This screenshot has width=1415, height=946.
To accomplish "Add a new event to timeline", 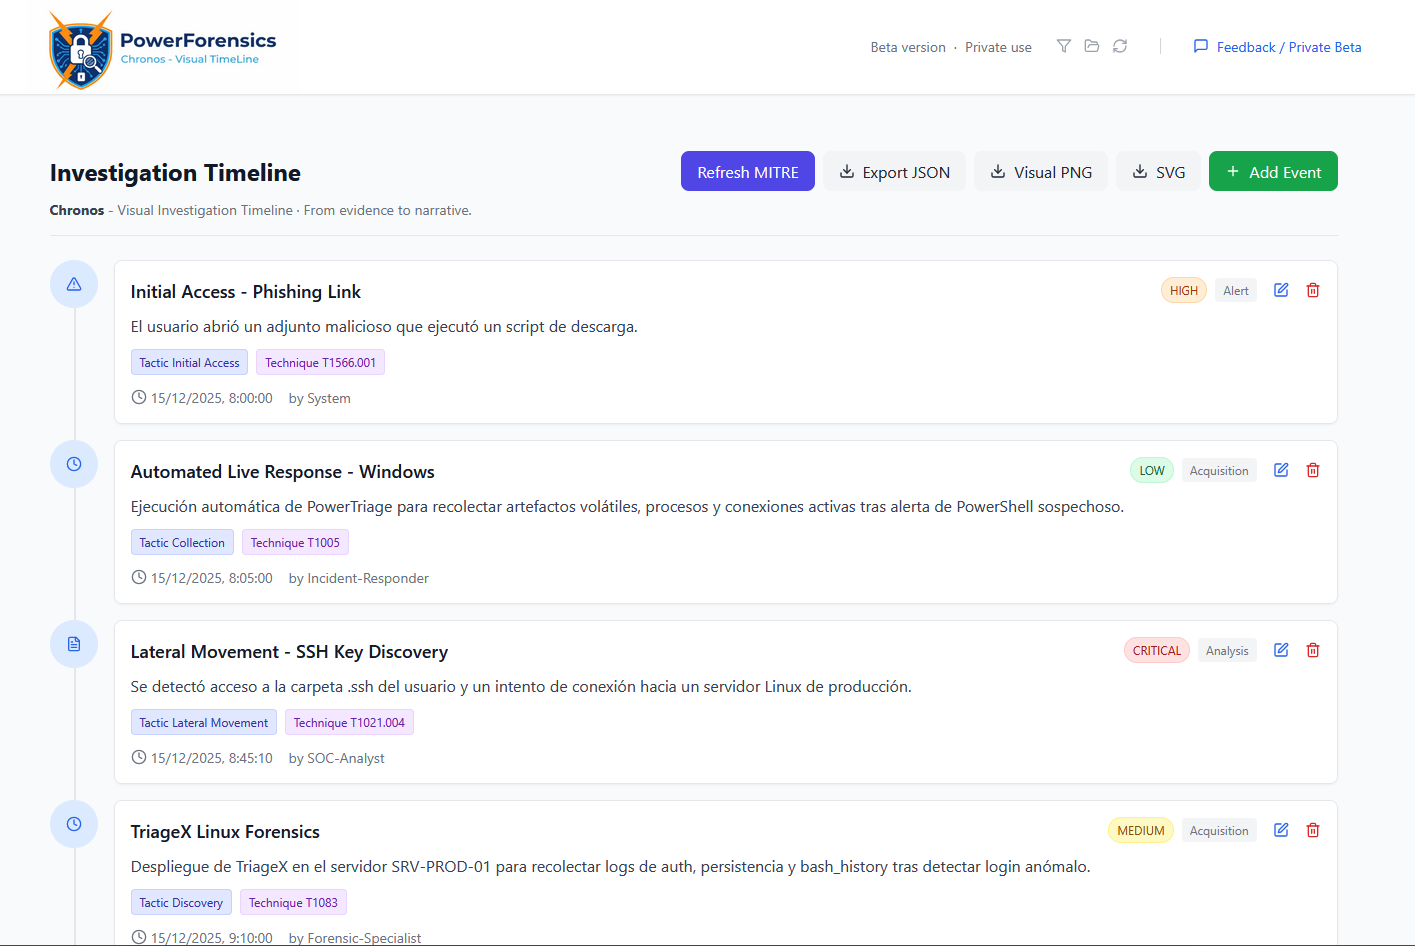I will tap(1272, 172).
